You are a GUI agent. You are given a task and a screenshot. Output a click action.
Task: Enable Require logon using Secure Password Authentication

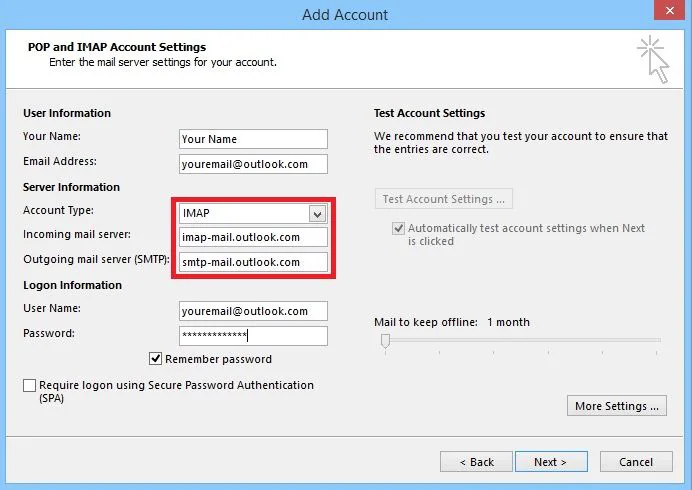tap(29, 385)
